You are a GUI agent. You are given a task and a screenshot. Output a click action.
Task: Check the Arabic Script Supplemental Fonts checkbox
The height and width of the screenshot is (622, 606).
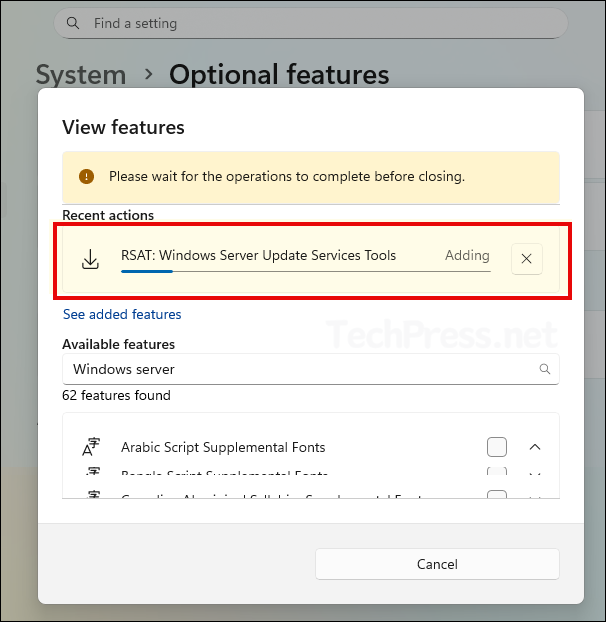click(x=497, y=447)
